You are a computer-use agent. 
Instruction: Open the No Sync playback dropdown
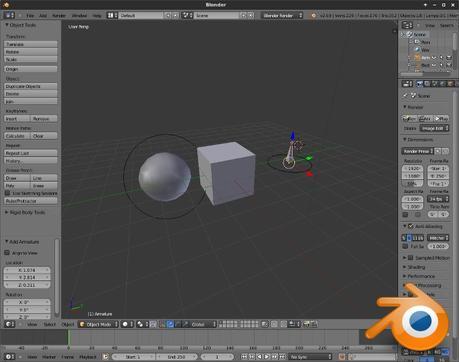[310, 357]
